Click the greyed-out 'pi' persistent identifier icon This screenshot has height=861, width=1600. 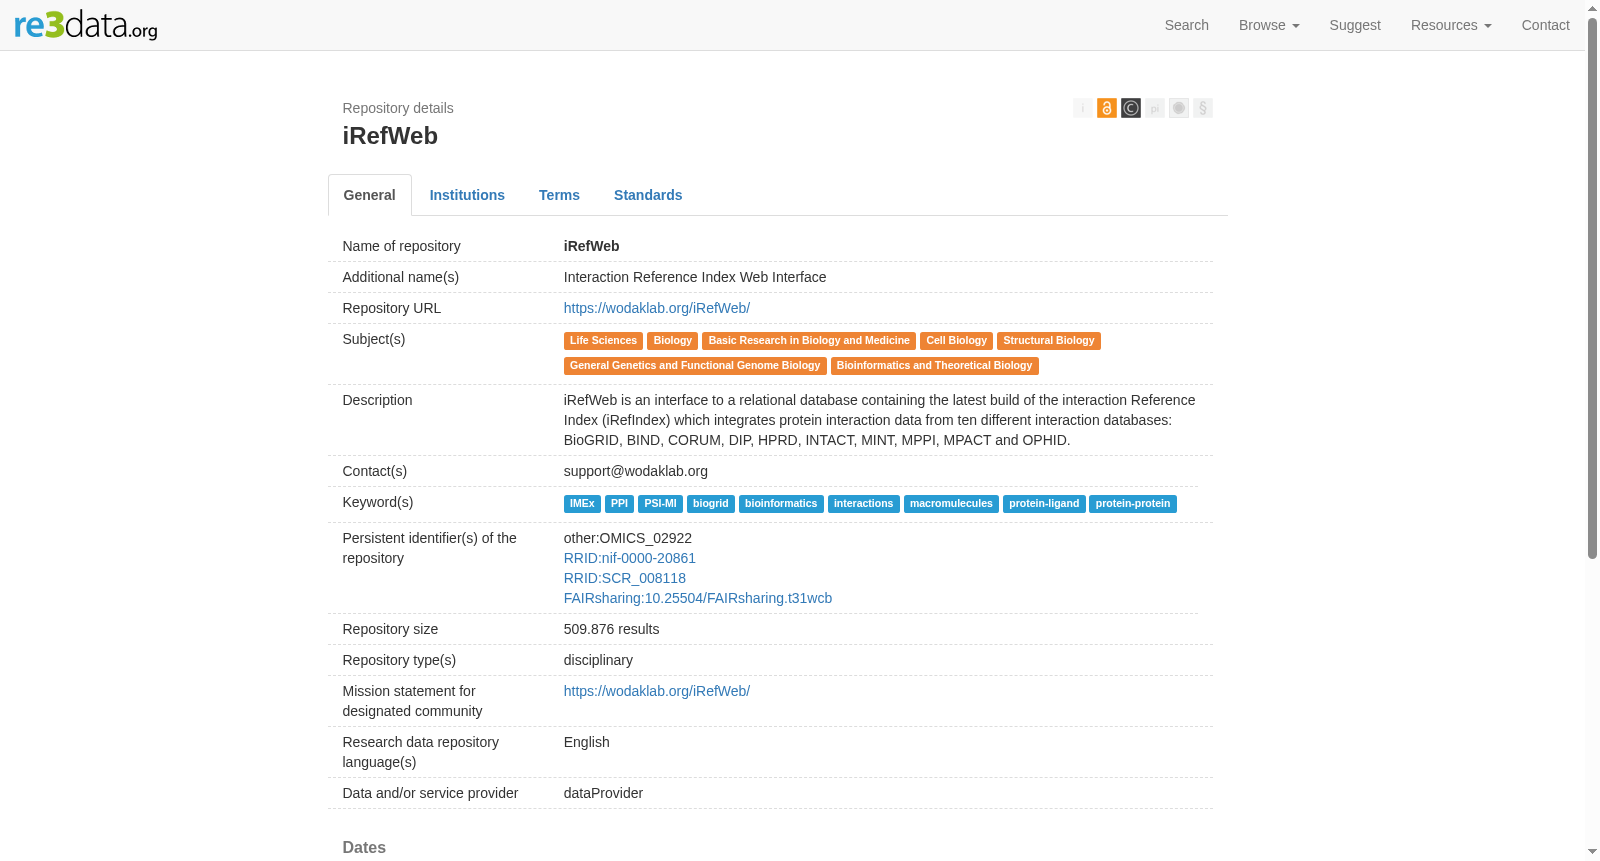click(x=1155, y=108)
